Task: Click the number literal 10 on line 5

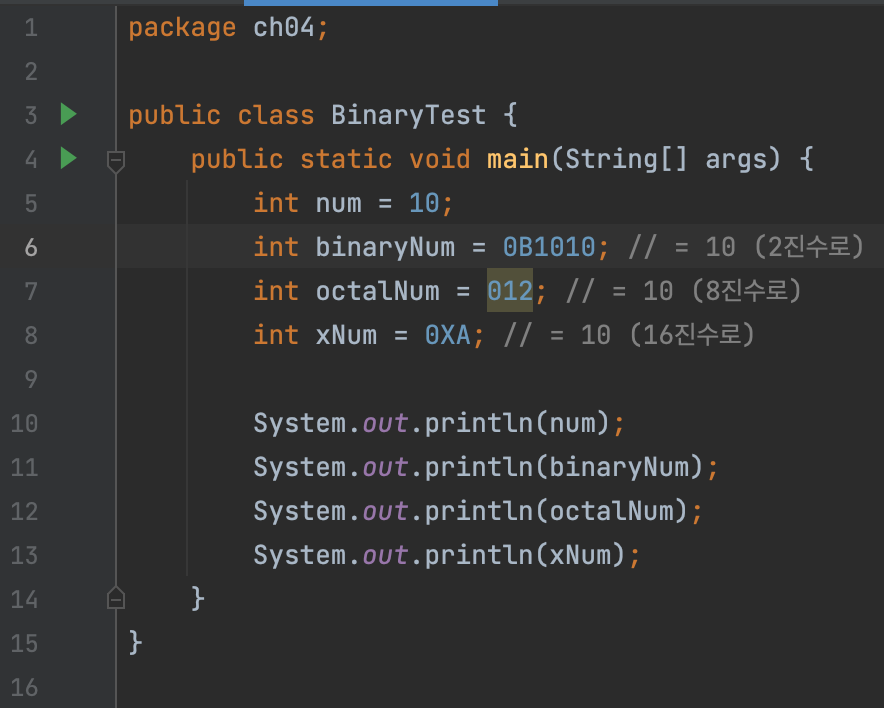Action: (424, 203)
